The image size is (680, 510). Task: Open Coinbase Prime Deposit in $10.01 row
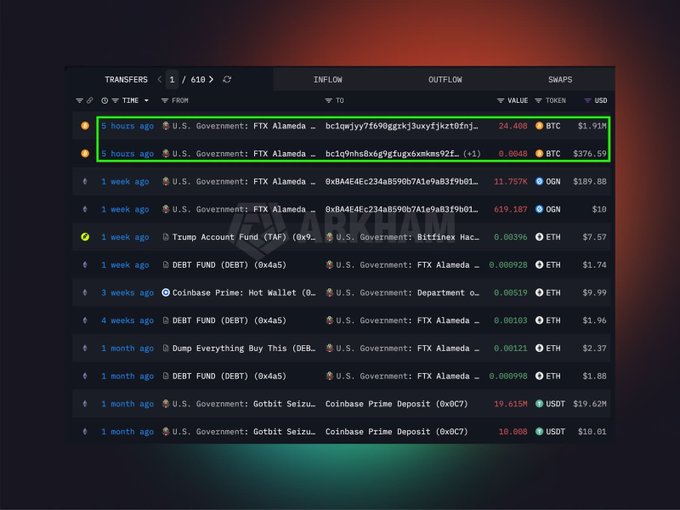(396, 432)
